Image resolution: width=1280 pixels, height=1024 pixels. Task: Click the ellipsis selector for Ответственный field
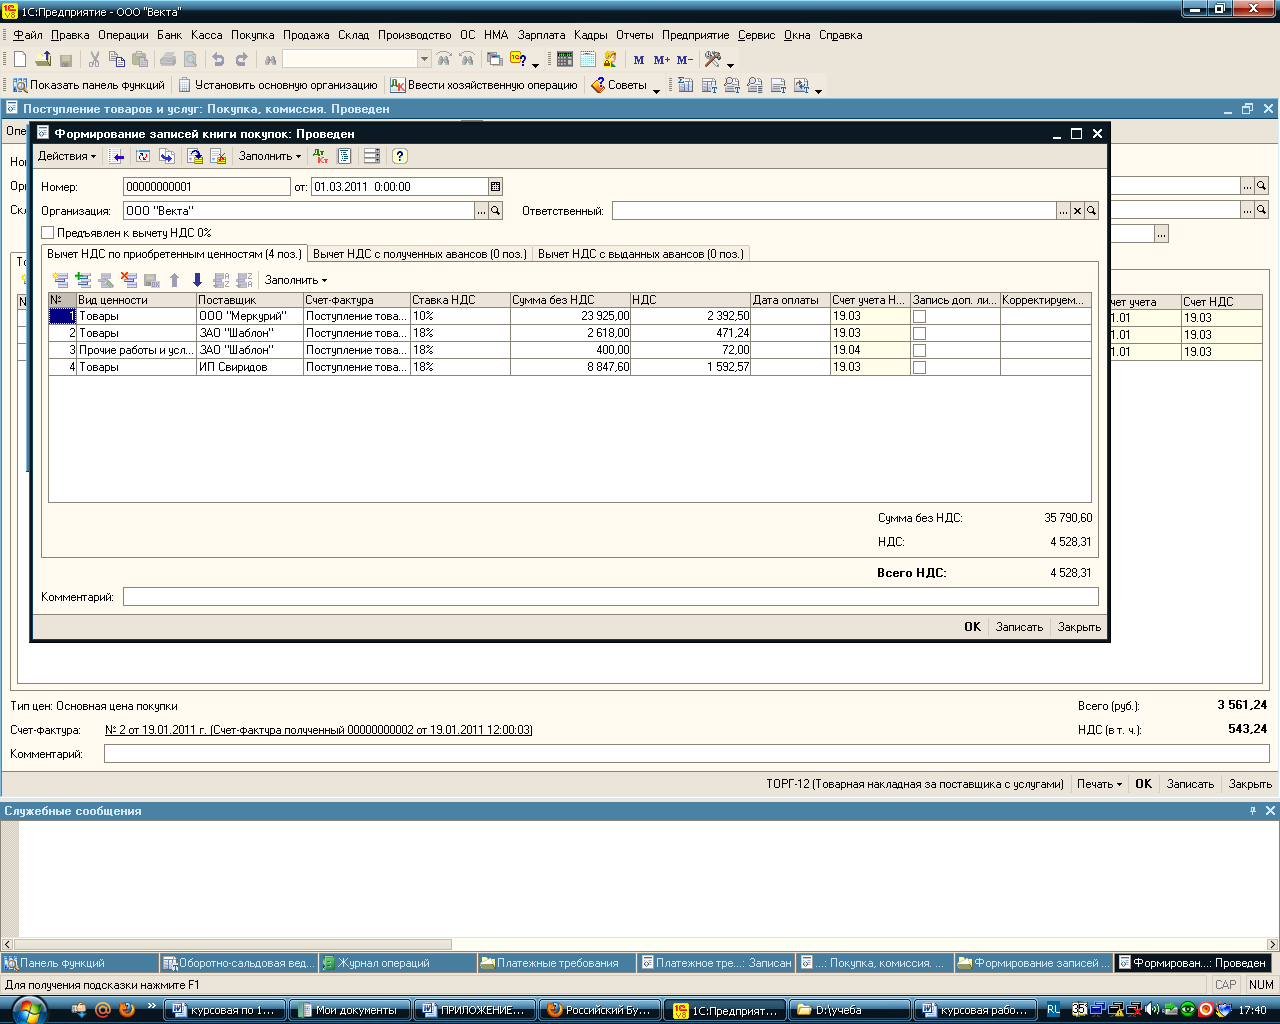[1063, 211]
